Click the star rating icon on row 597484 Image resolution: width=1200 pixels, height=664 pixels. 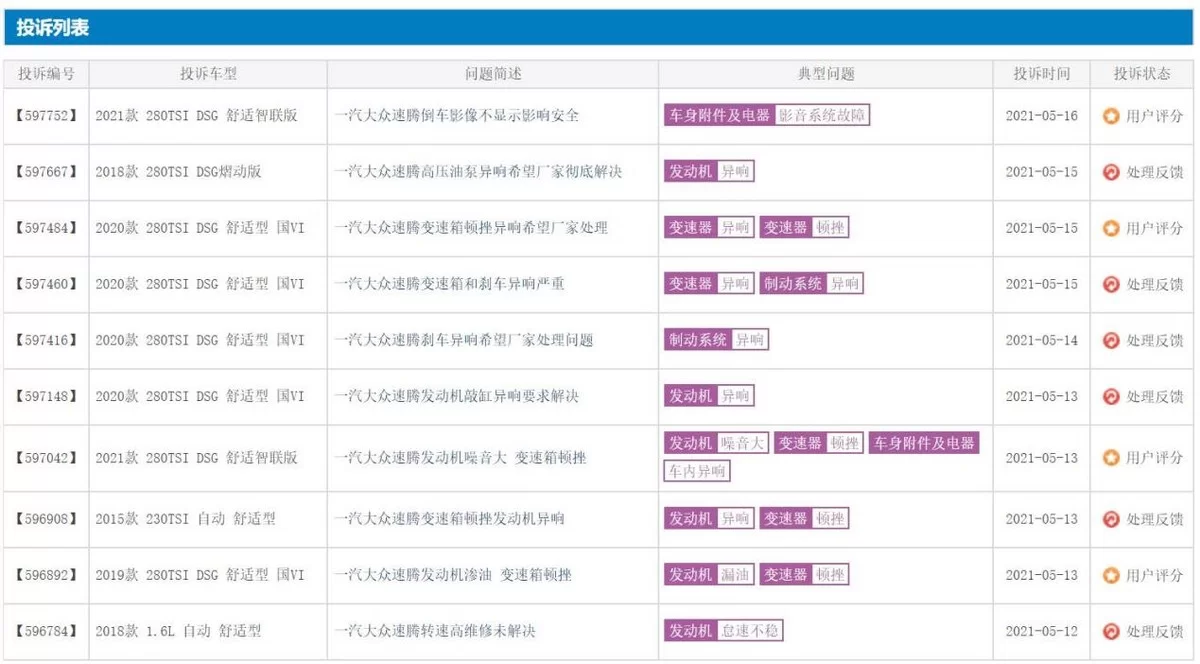coord(1114,227)
